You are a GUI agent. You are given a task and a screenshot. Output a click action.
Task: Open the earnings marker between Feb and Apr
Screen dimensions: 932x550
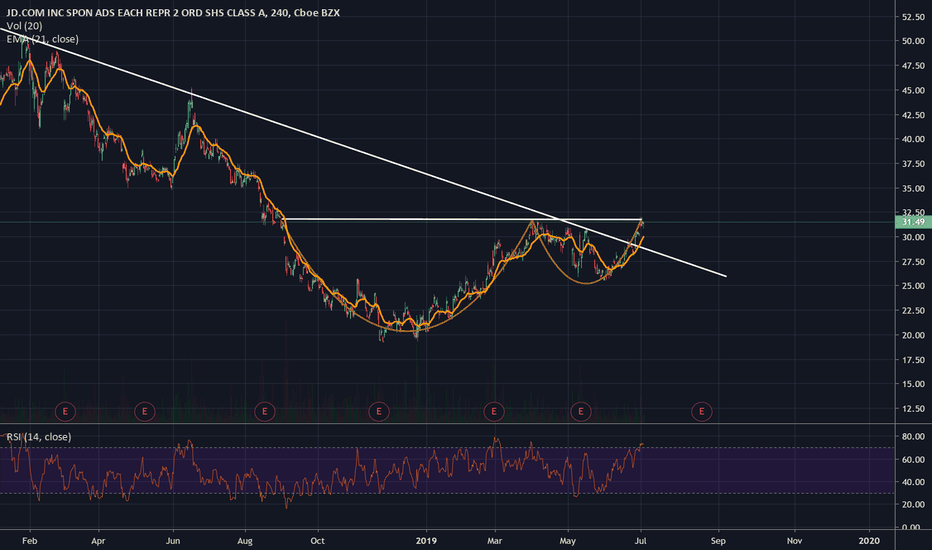pos(65,411)
